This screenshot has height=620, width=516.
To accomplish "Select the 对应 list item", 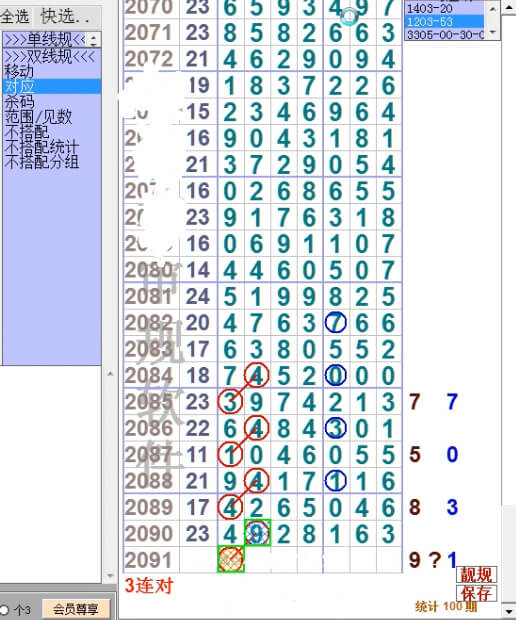I will click(52, 86).
